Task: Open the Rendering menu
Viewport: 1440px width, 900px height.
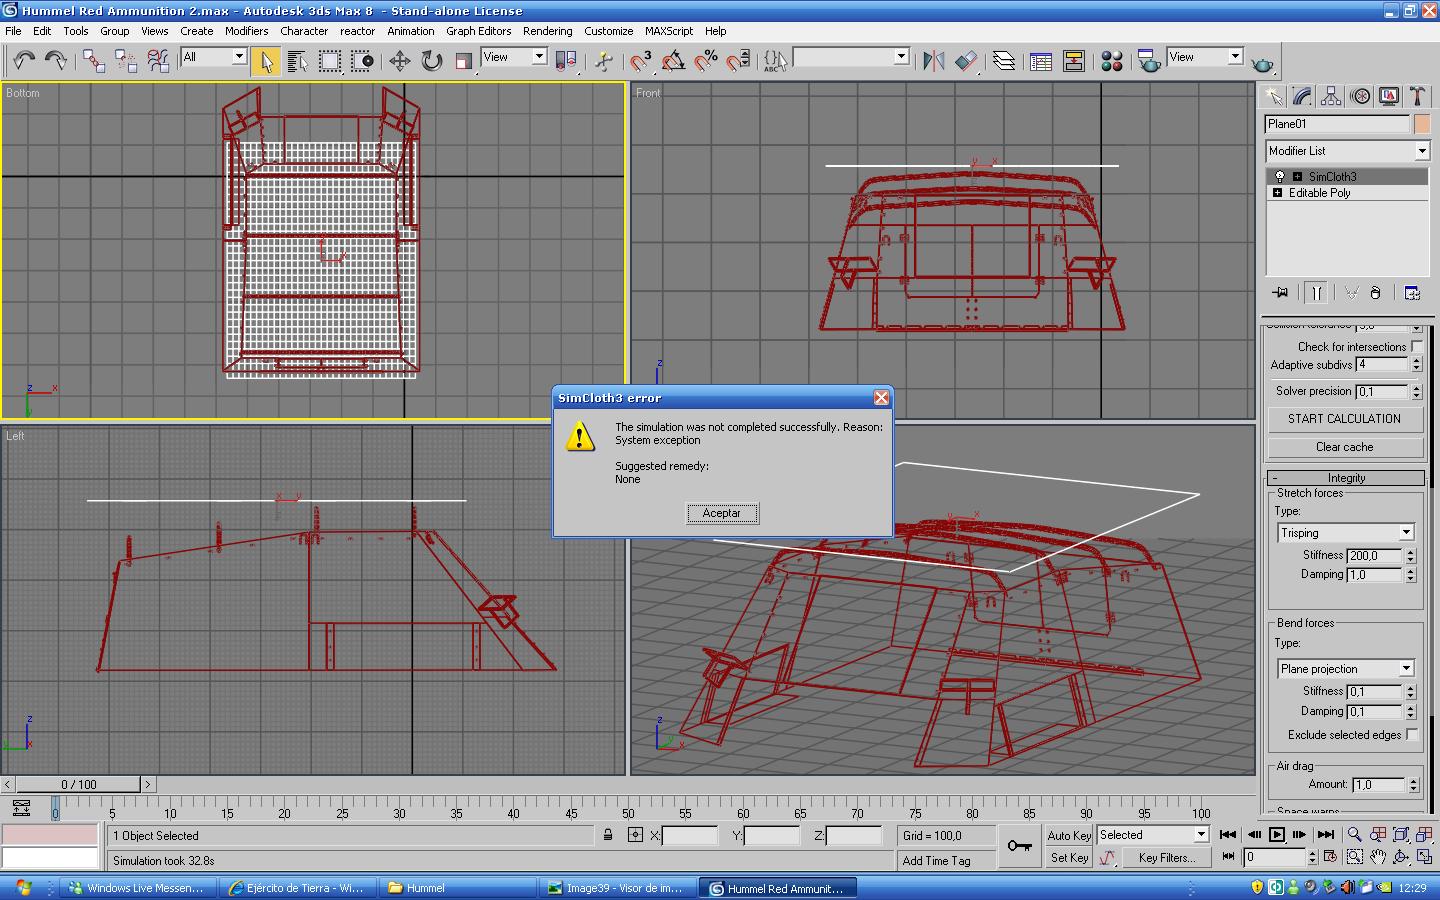Action: pos(547,31)
